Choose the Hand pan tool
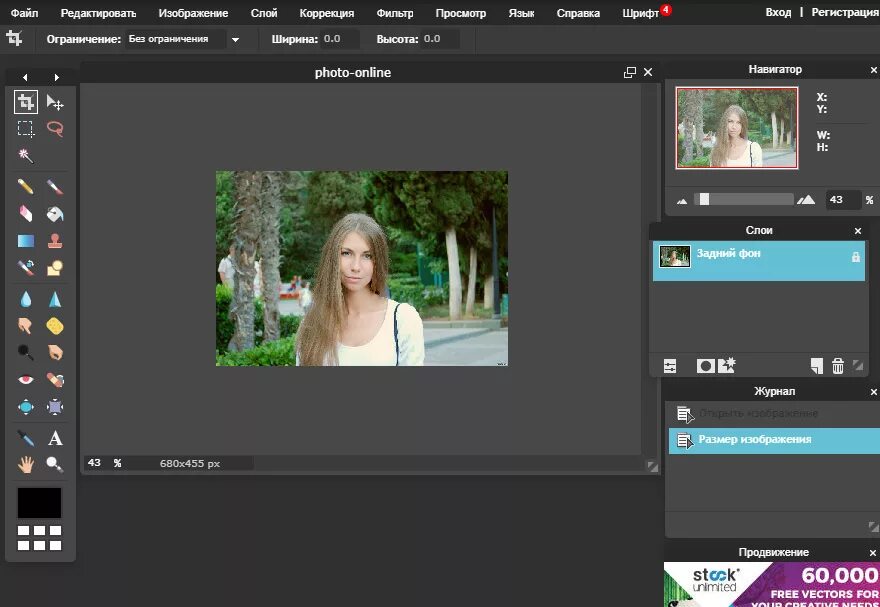Viewport: 880px width, 607px height. 26,465
